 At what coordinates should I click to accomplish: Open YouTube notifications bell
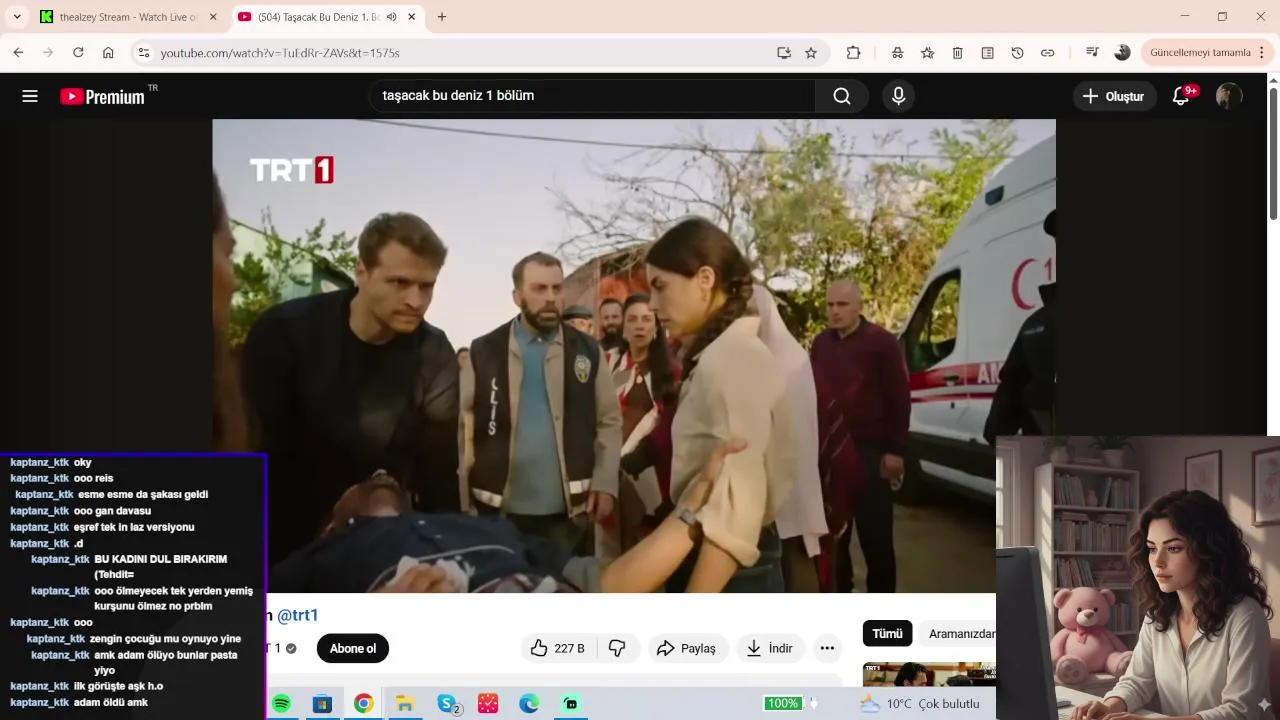click(1181, 96)
